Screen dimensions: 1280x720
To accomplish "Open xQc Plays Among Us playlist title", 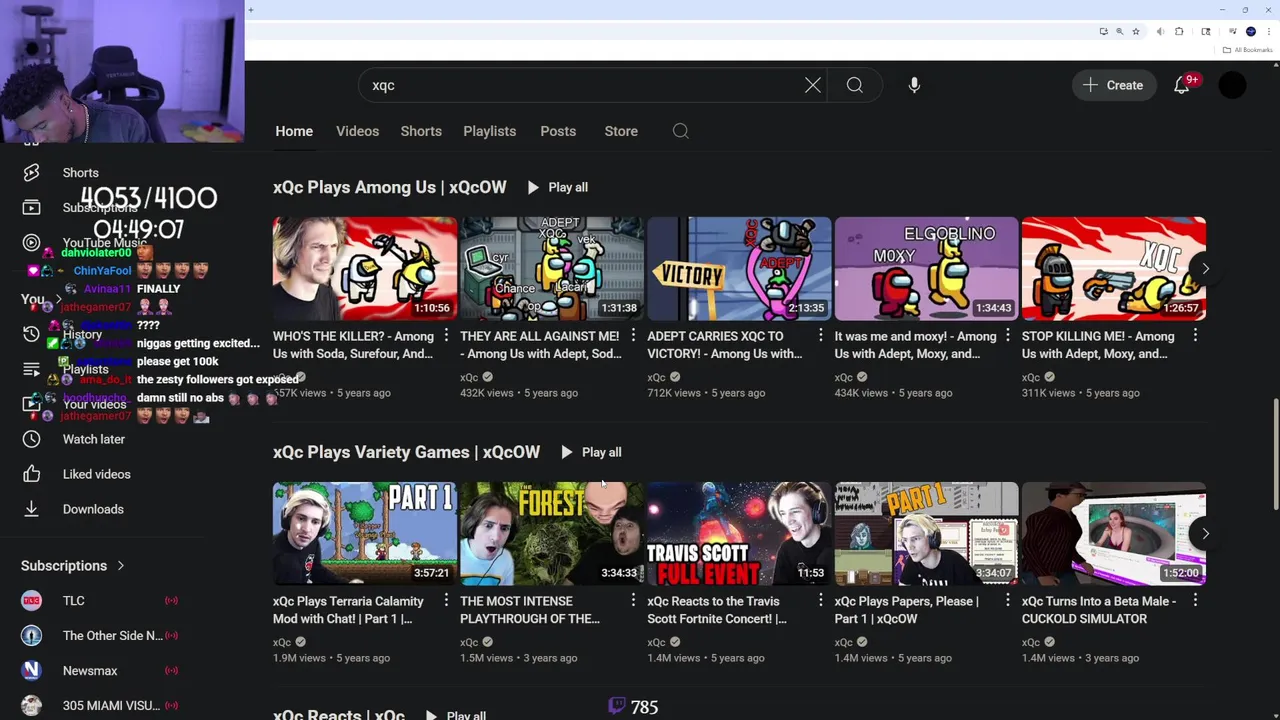I will [389, 187].
